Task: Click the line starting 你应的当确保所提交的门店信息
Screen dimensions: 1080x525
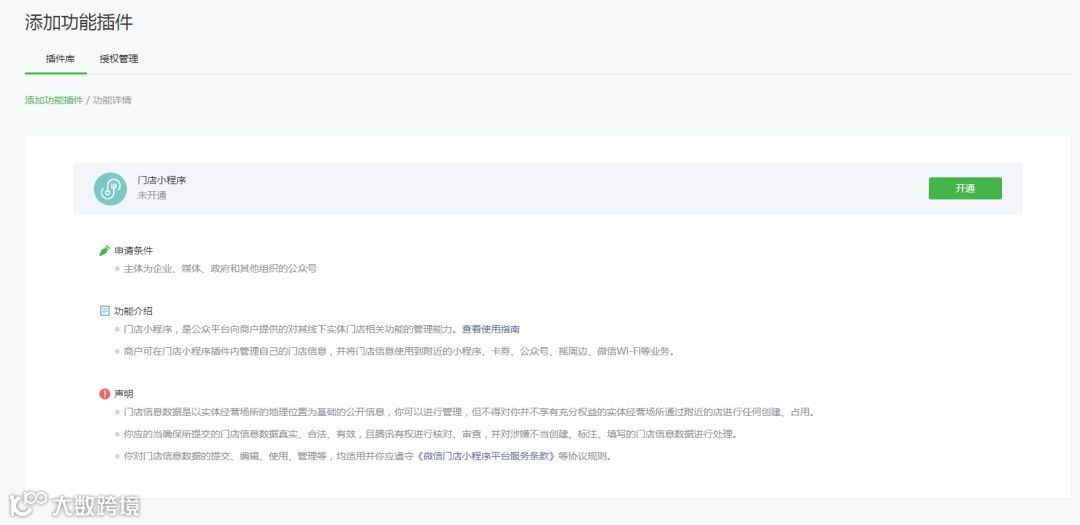Action: tap(431, 434)
